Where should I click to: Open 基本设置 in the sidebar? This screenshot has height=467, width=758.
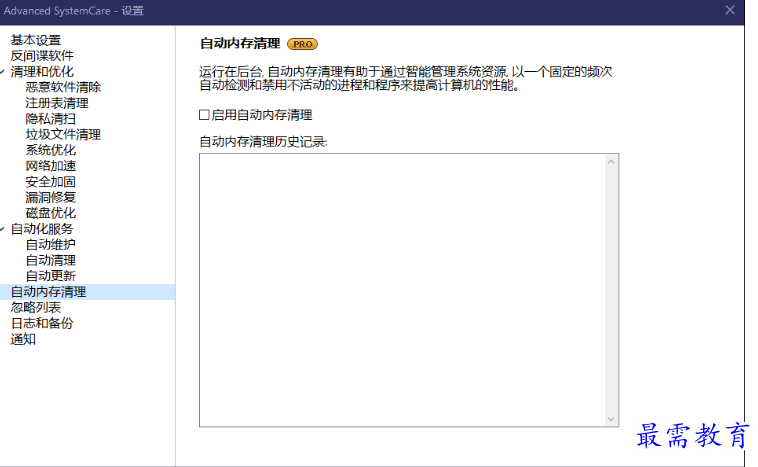pos(36,40)
